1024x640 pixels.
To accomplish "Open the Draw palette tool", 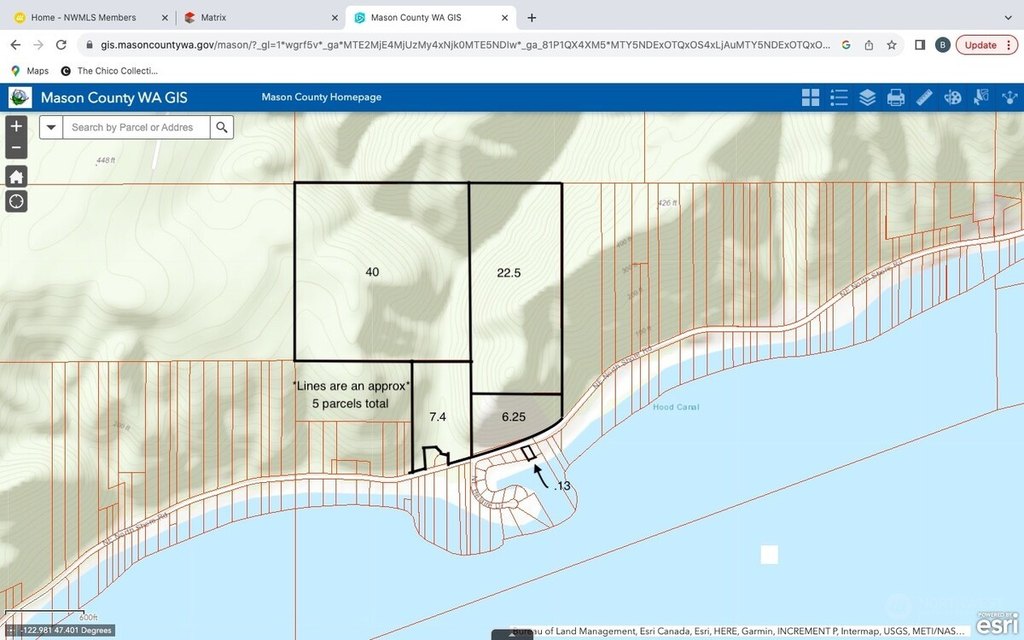I will click(953, 97).
